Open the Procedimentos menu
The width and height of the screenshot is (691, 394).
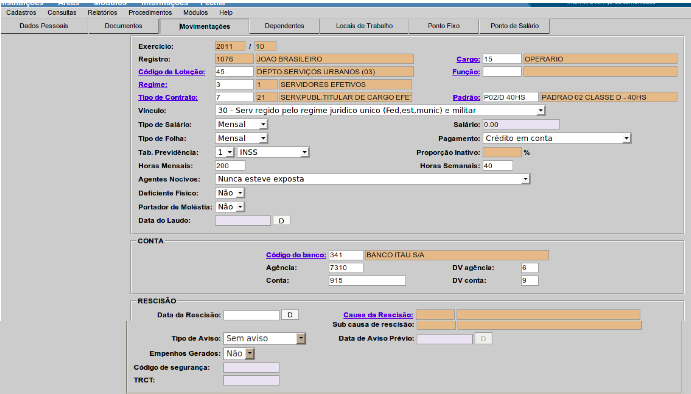click(150, 13)
